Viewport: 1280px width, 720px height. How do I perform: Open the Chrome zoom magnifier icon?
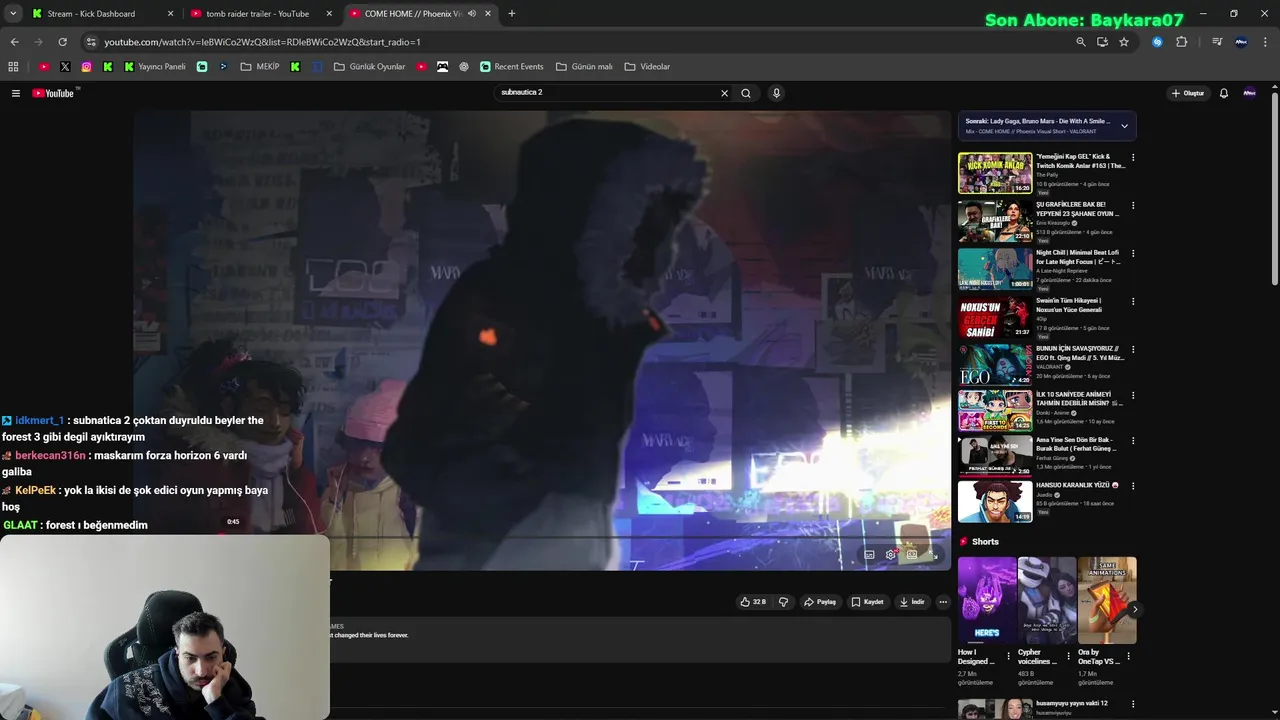point(1080,42)
